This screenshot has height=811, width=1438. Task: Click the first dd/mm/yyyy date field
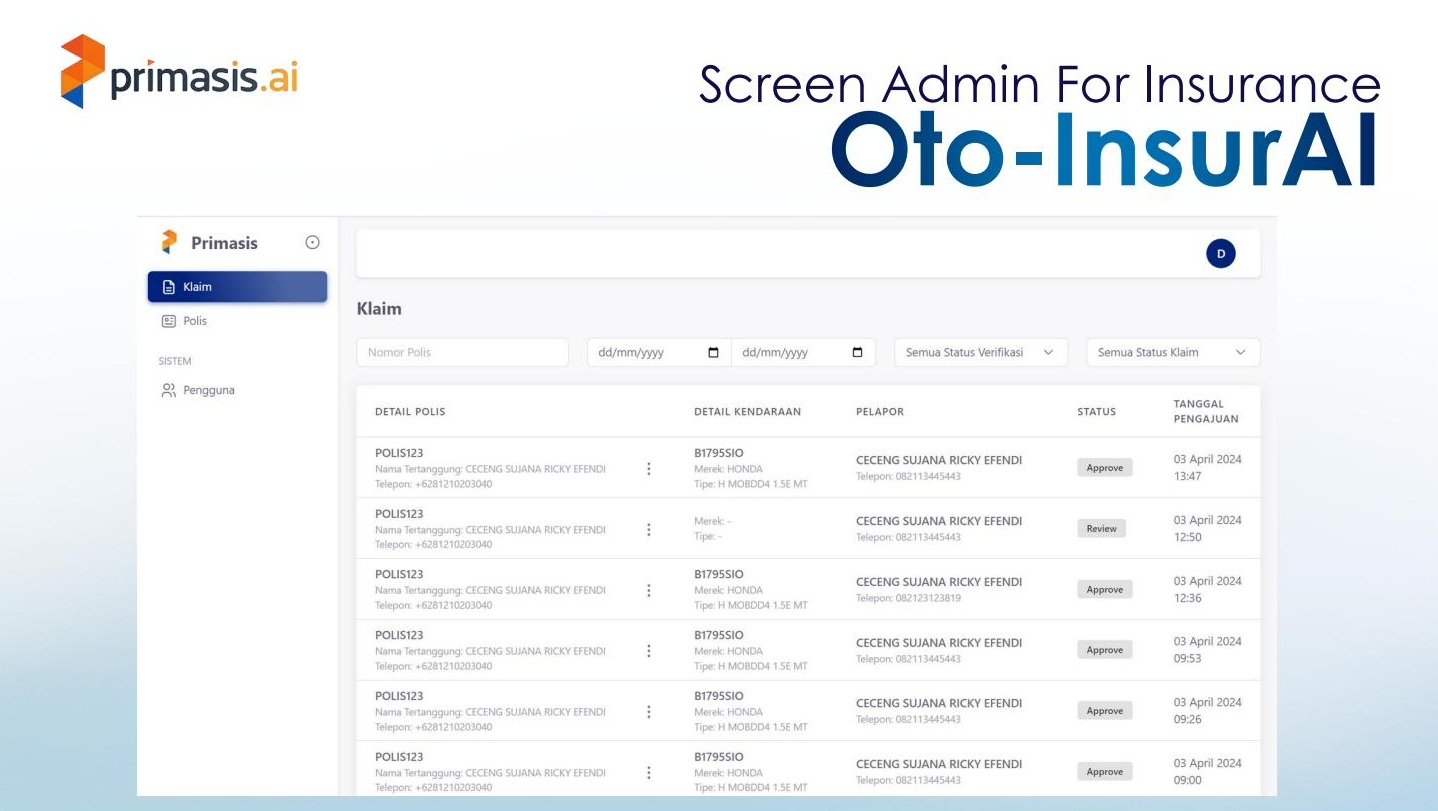click(659, 352)
